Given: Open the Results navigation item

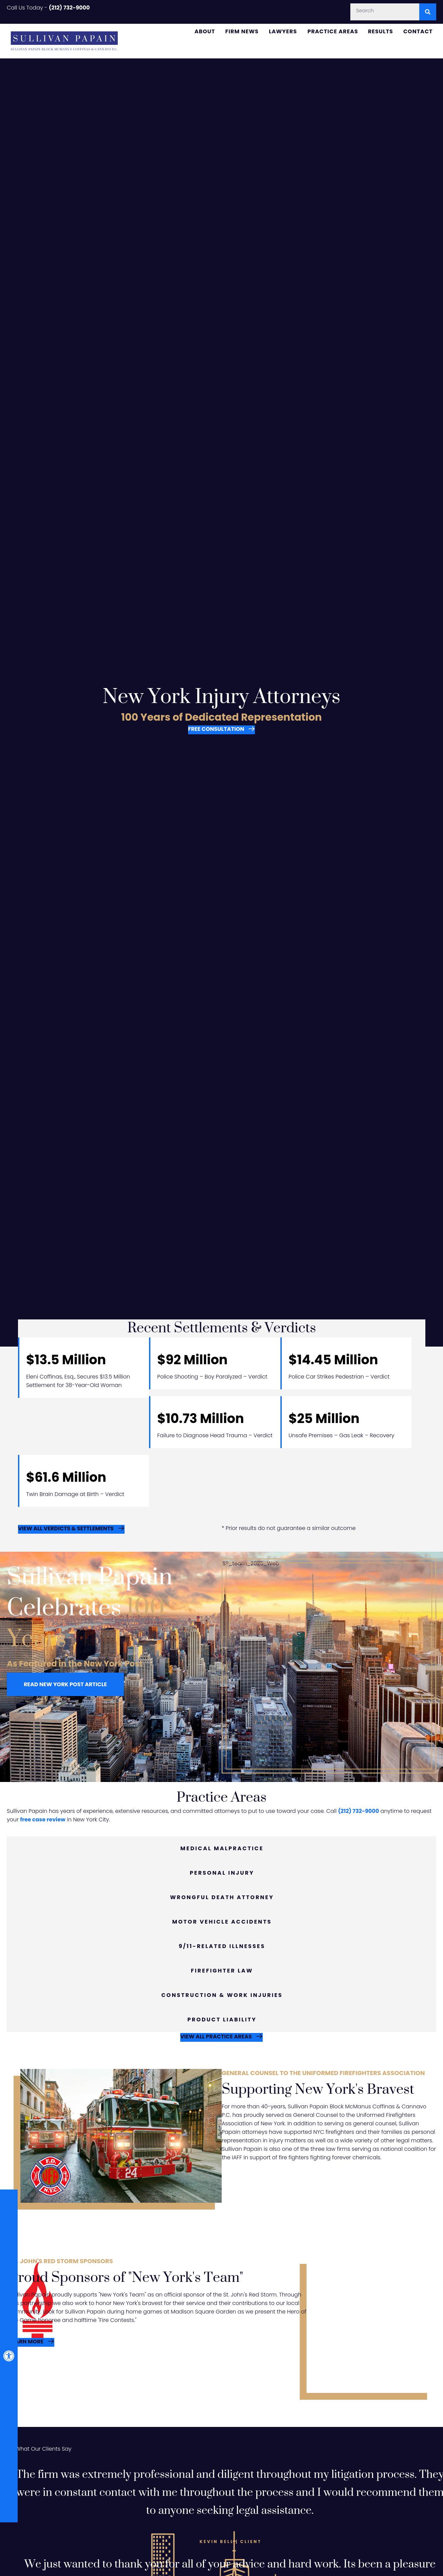Looking at the screenshot, I should tap(380, 31).
